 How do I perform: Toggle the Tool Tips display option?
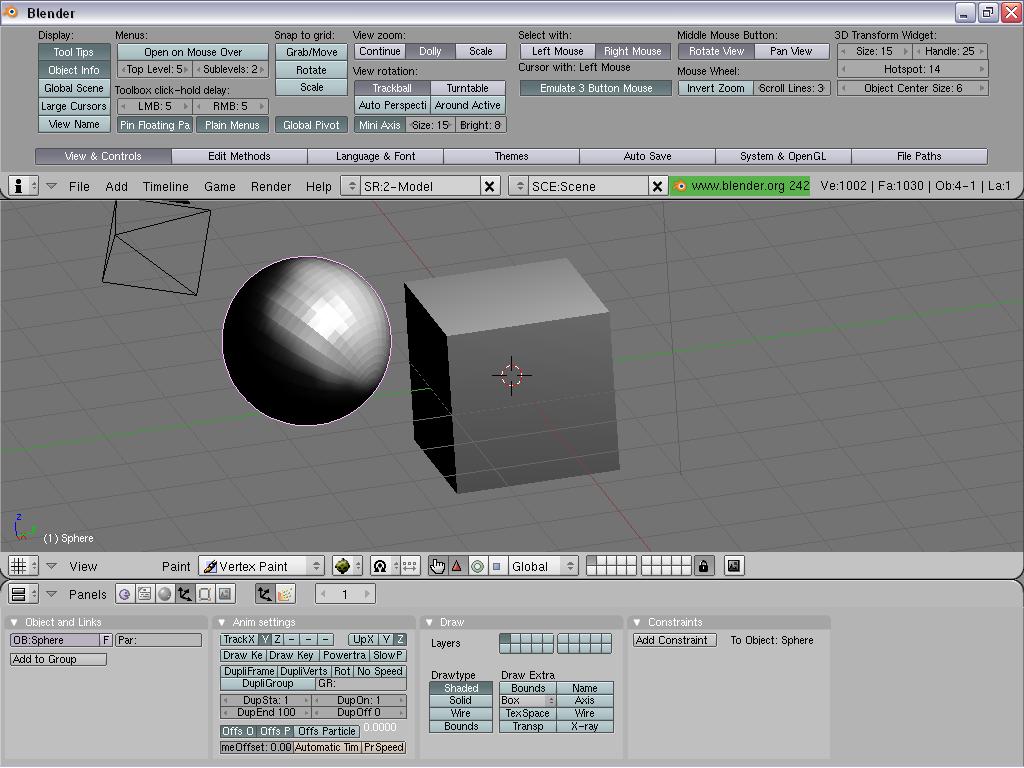(73, 52)
